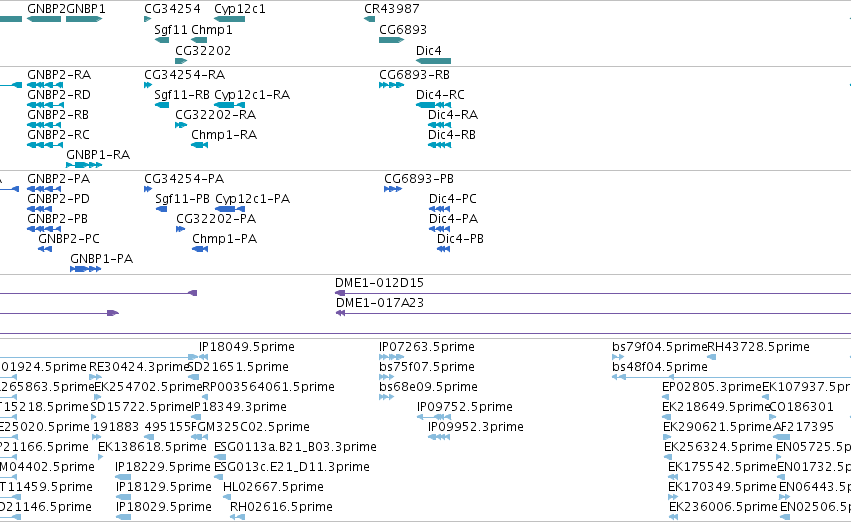The image size is (851, 522).
Task: Select the Sgf11 gene label
Action: [x=170, y=29]
